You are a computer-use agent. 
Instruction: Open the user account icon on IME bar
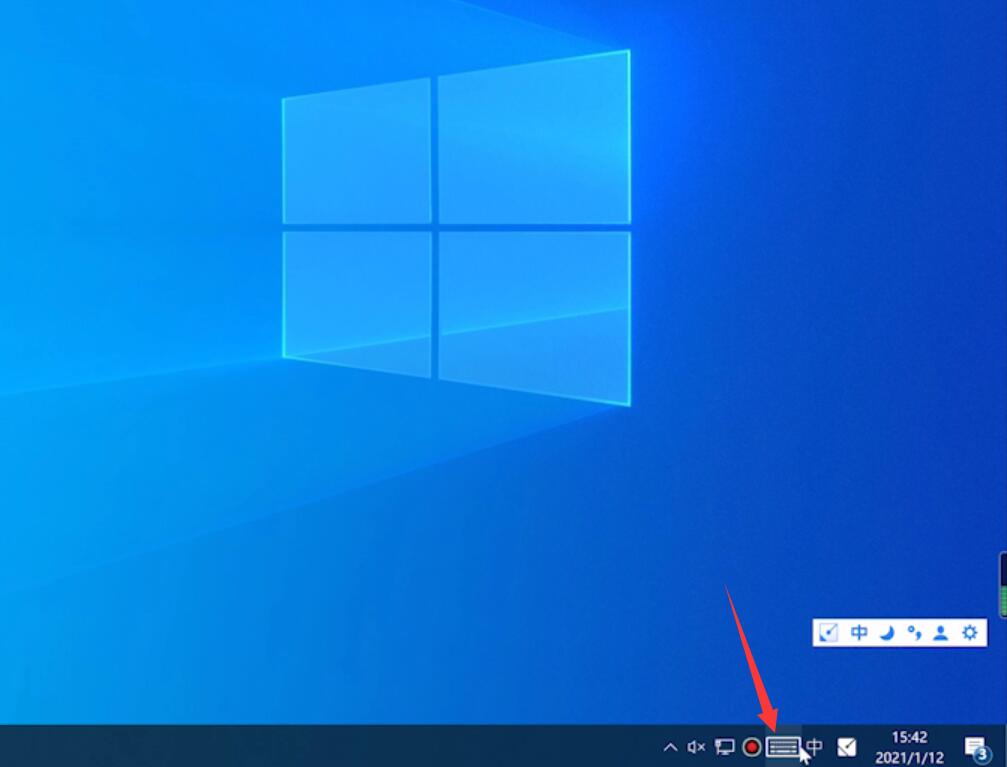[941, 633]
